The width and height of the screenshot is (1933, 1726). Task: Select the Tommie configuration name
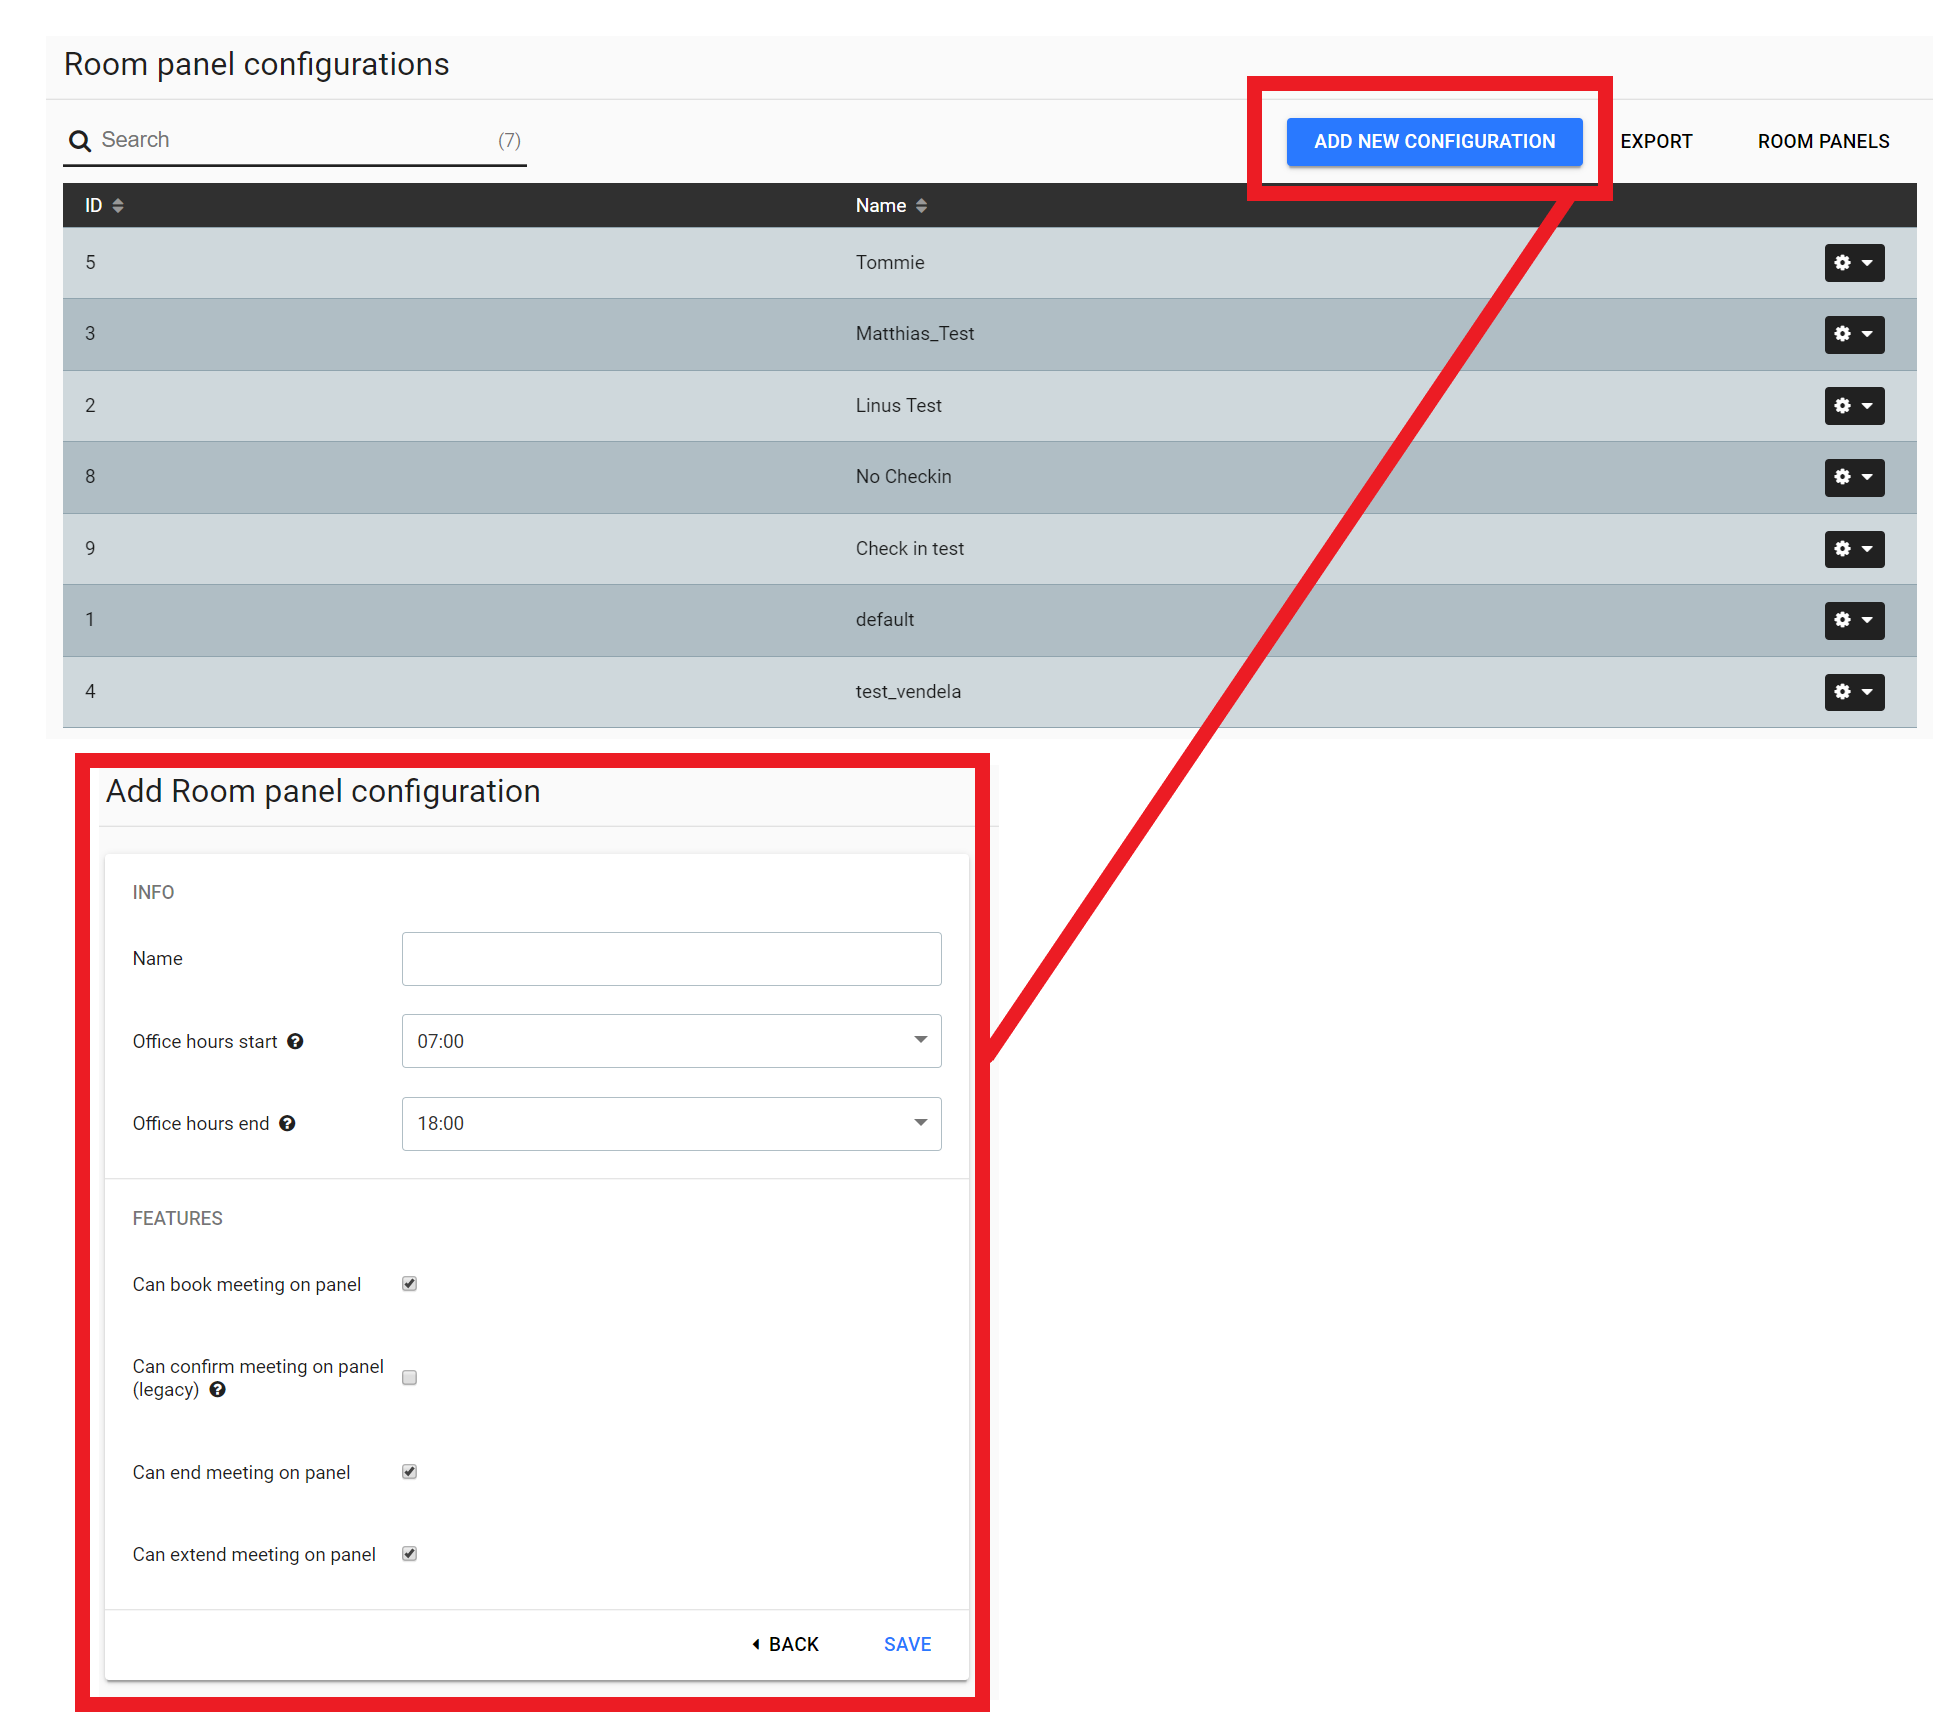pyautogui.click(x=890, y=262)
